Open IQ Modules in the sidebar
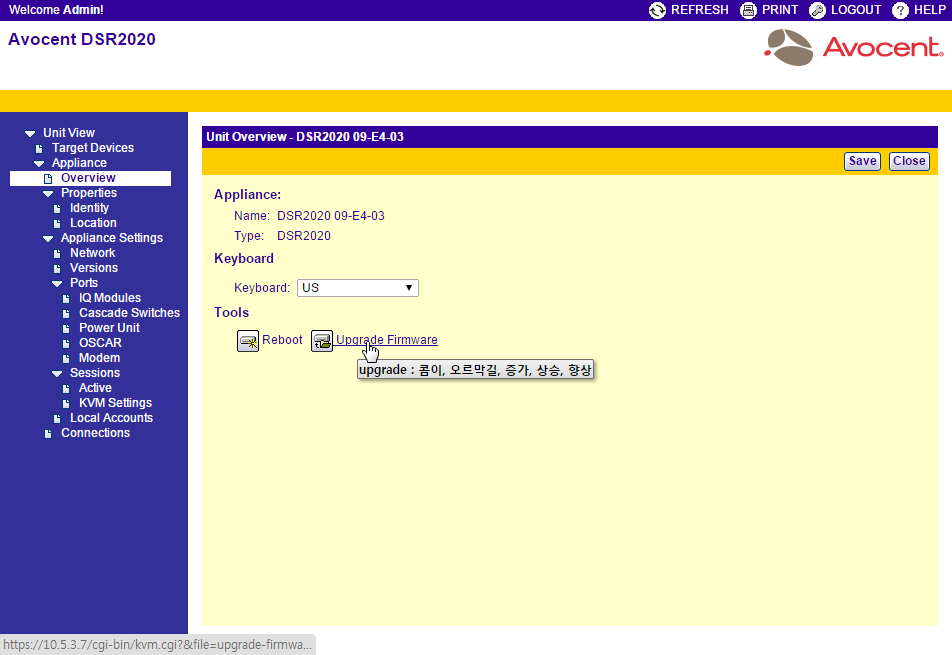Viewport: 952px width, 655px height. (x=110, y=297)
